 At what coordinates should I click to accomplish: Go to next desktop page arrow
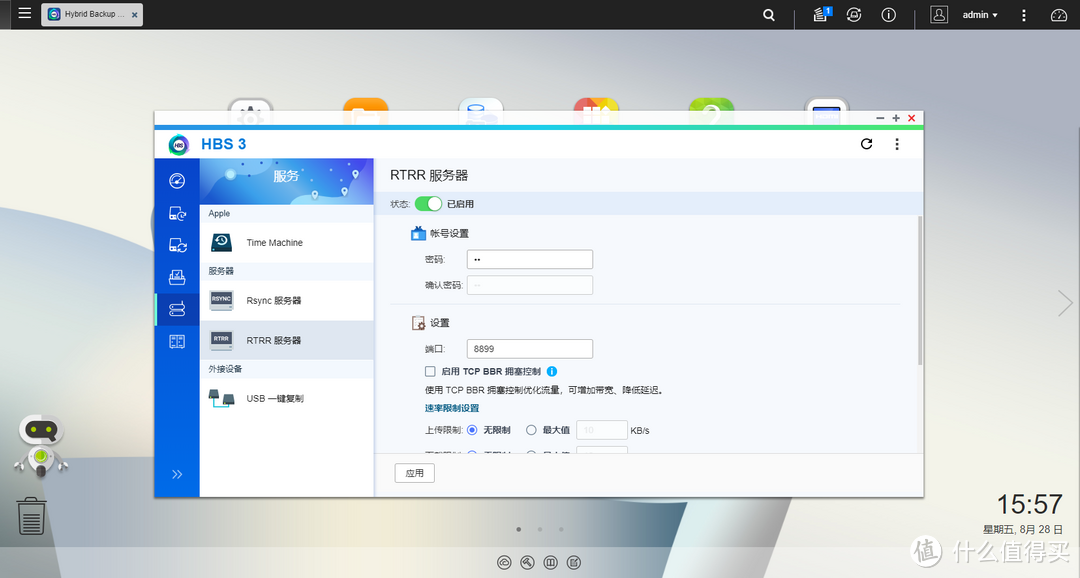[x=1065, y=303]
